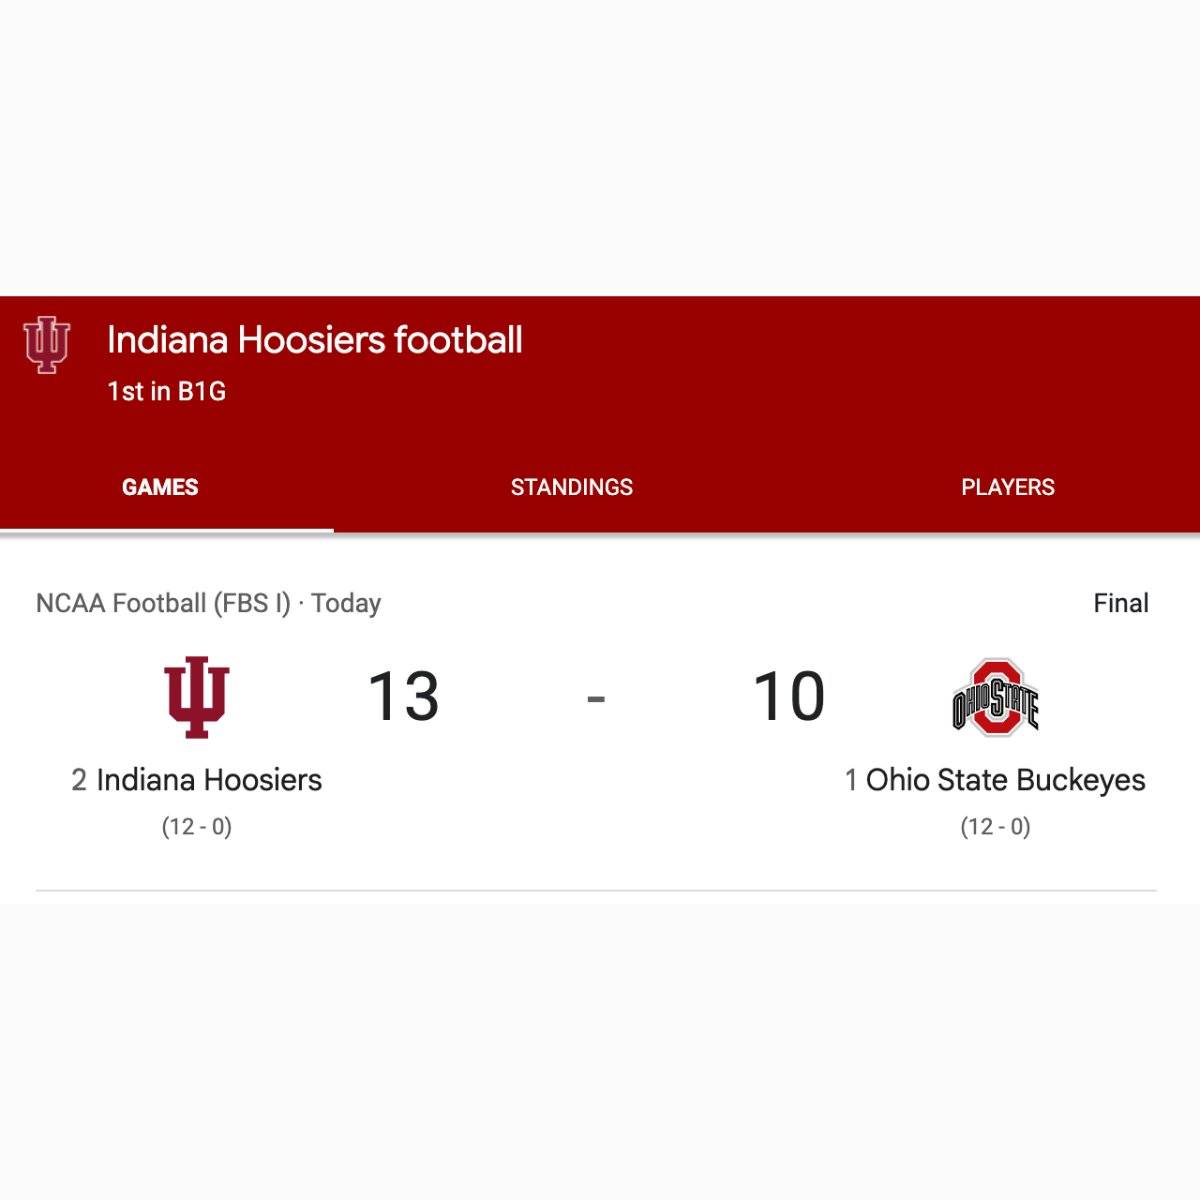Open the "1 Ohio State Buckeyes" team name
This screenshot has width=1200, height=1200.
coord(1005,780)
